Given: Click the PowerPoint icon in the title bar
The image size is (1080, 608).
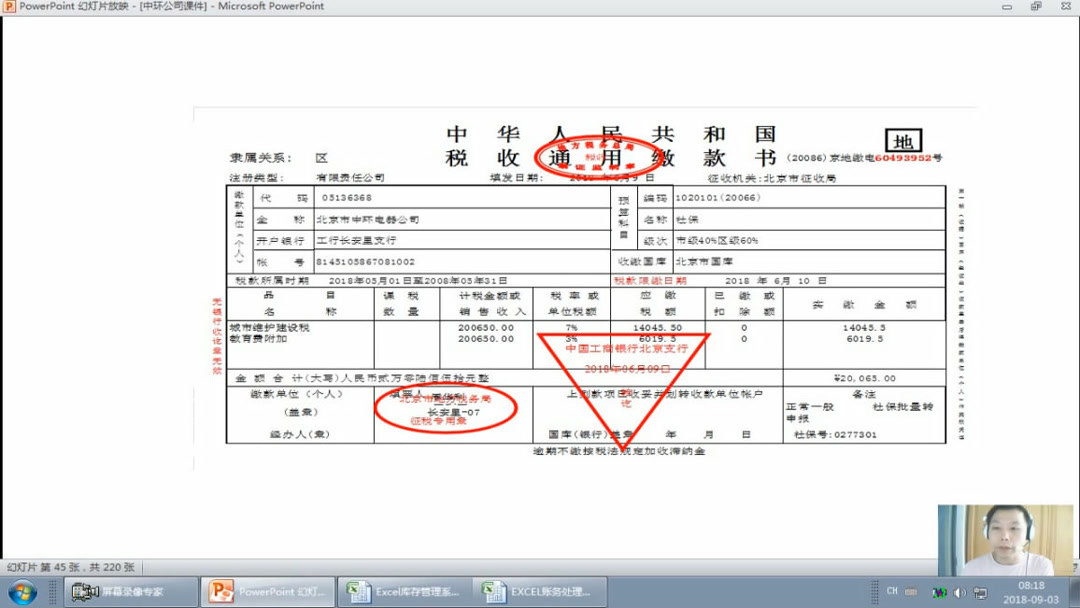Looking at the screenshot, I should tap(8, 6).
